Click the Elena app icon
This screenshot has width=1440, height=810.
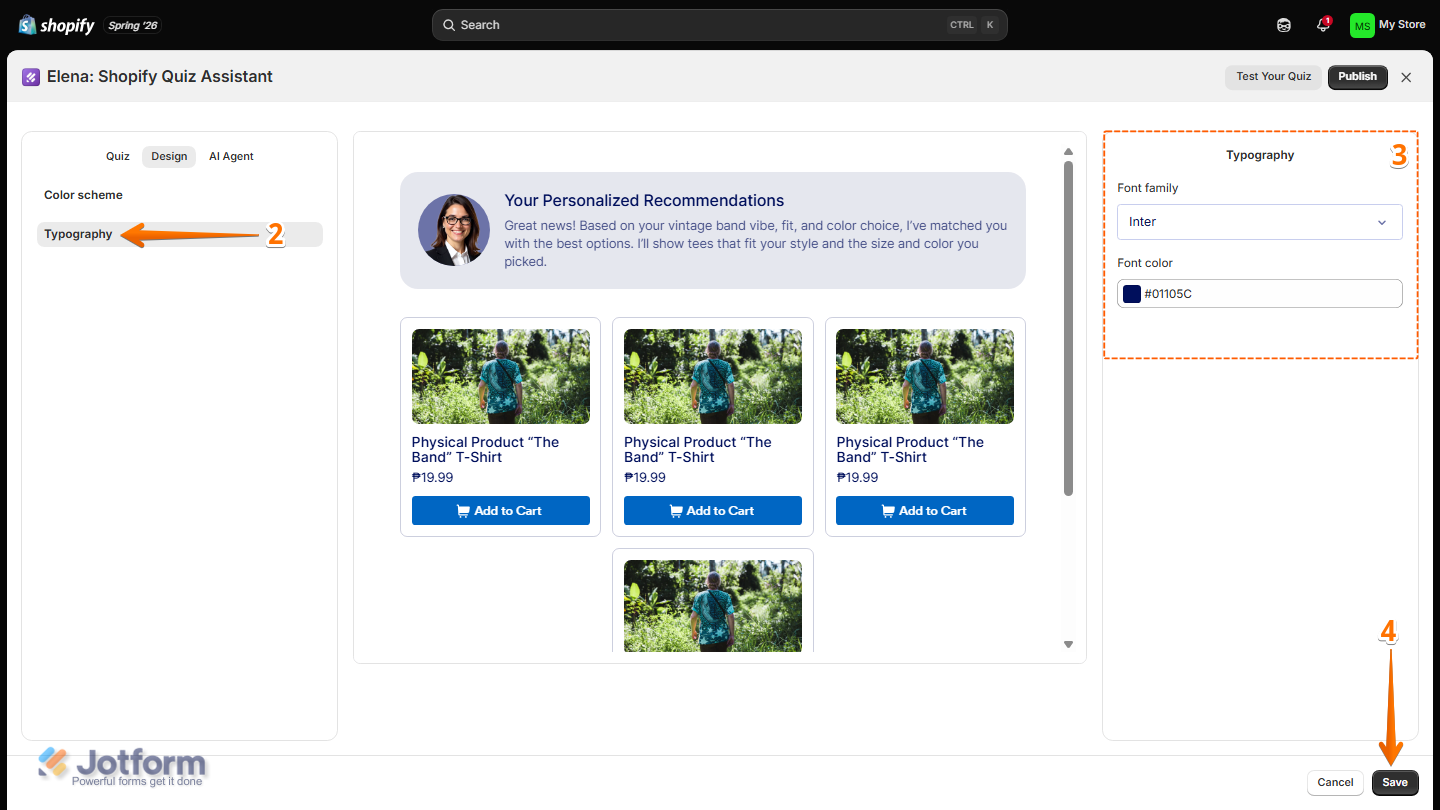click(31, 77)
